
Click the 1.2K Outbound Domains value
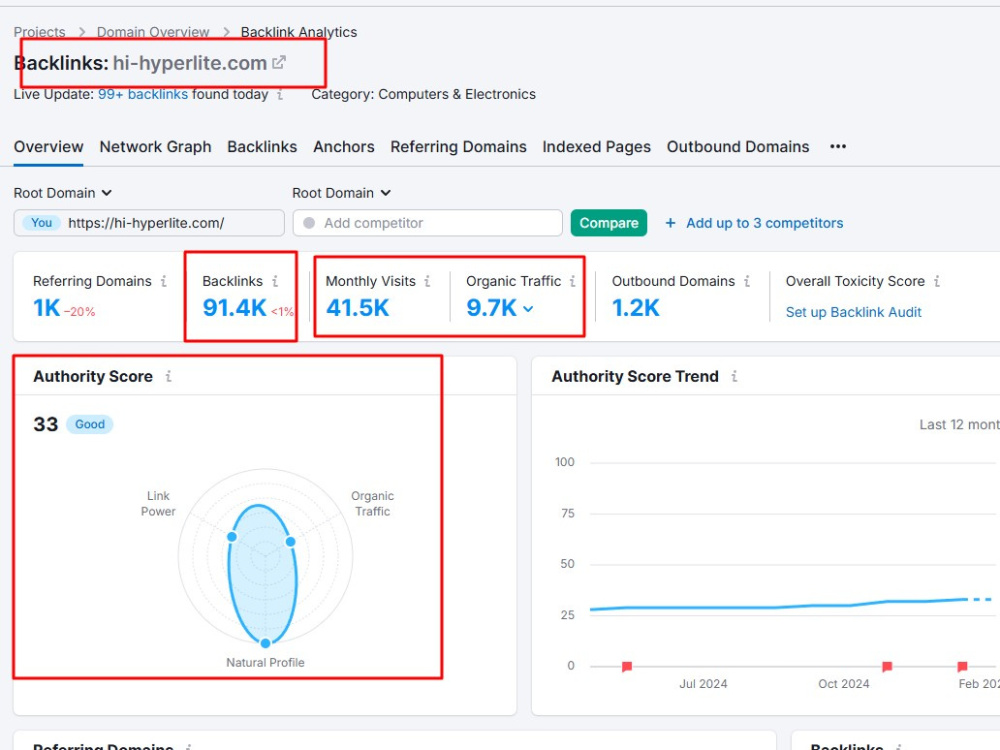pyautogui.click(x=636, y=308)
